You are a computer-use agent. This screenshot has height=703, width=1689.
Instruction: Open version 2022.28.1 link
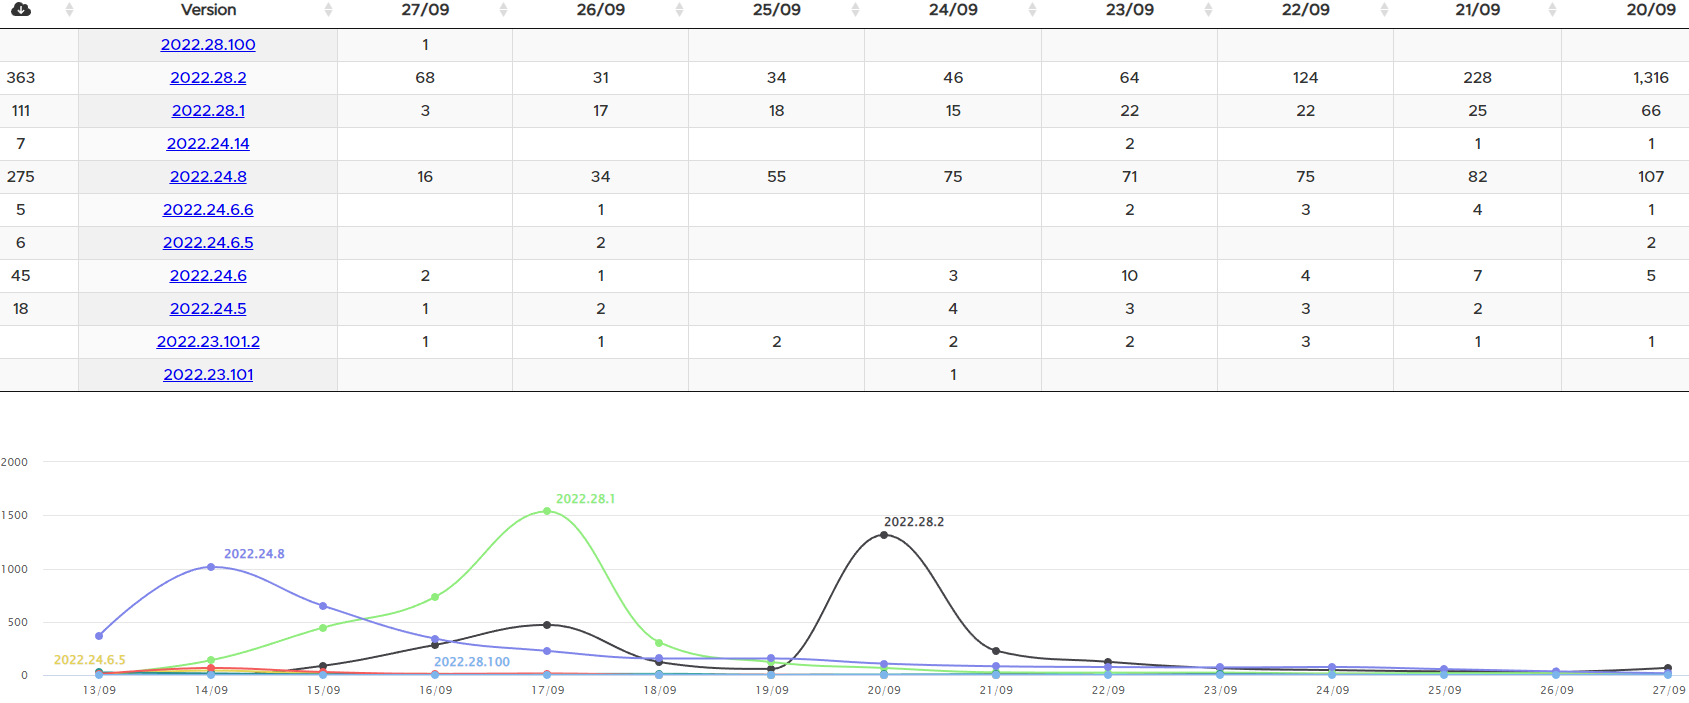coord(208,111)
